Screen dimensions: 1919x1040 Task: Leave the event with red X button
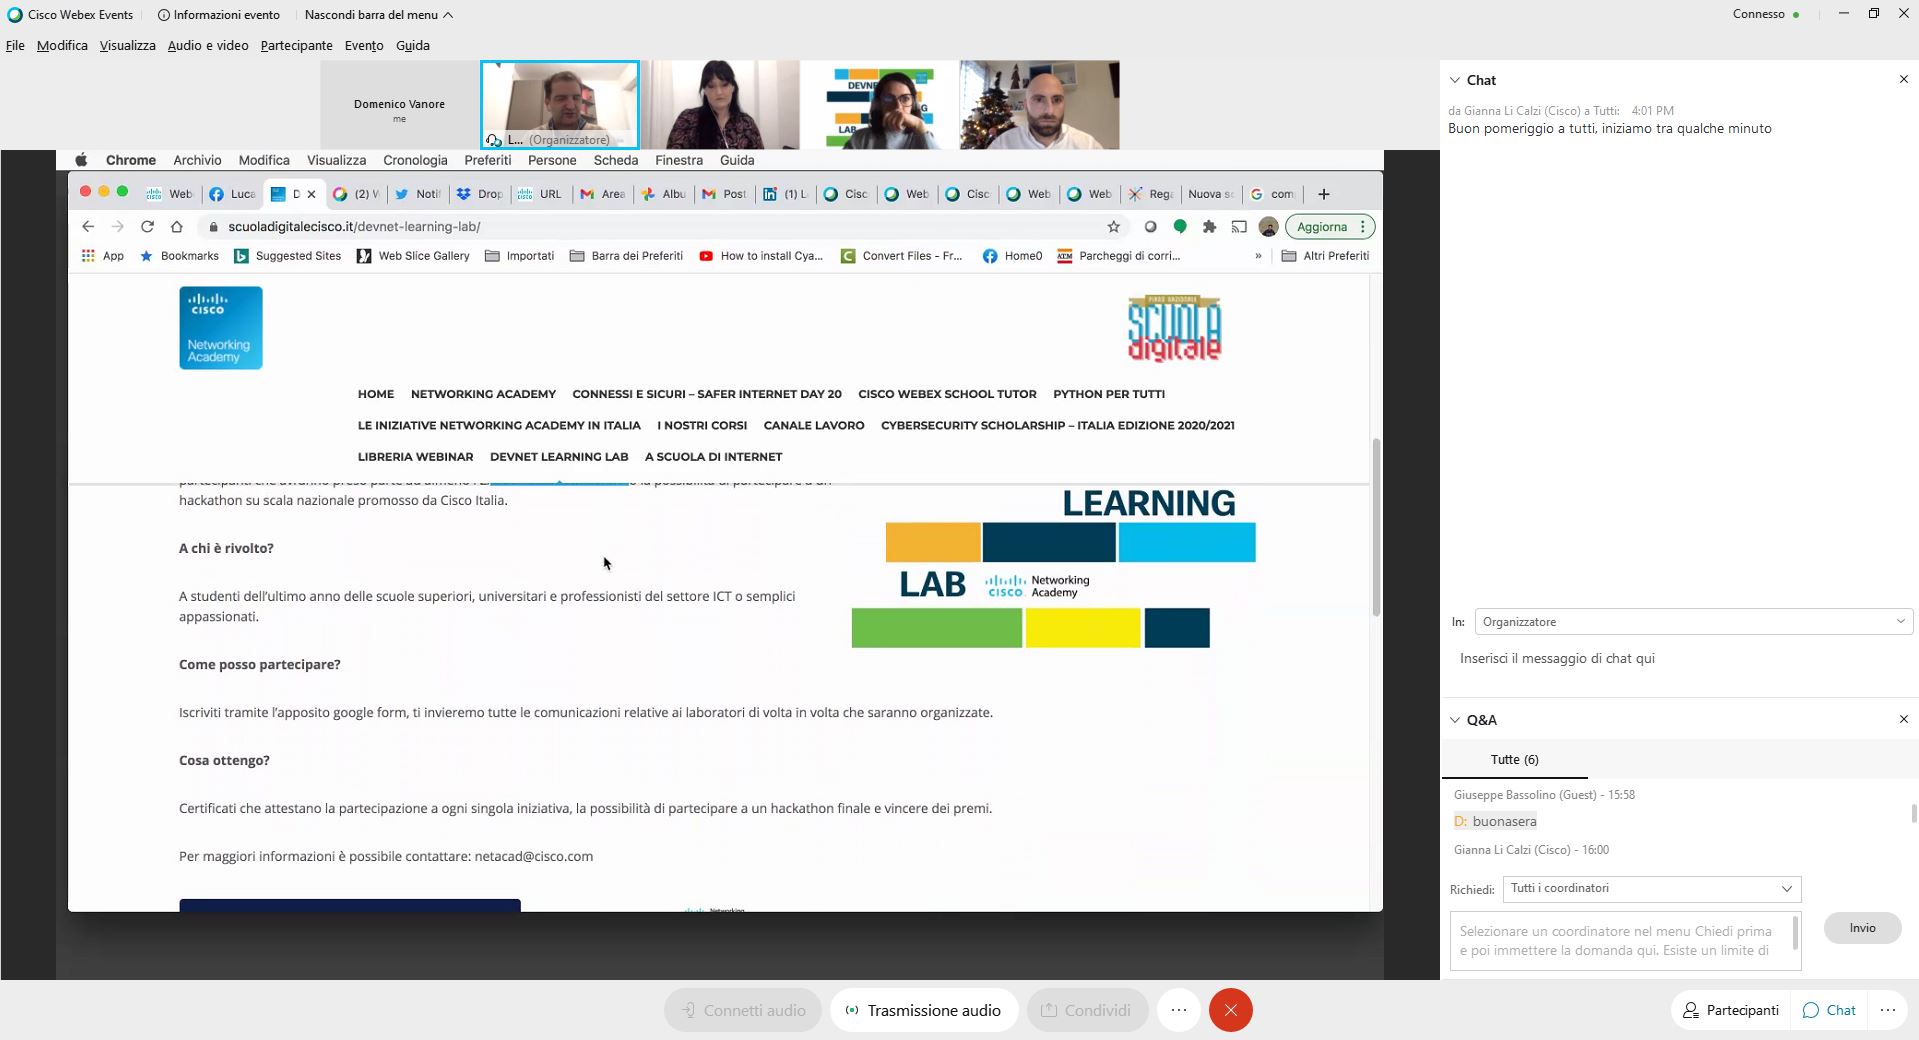click(x=1231, y=1010)
